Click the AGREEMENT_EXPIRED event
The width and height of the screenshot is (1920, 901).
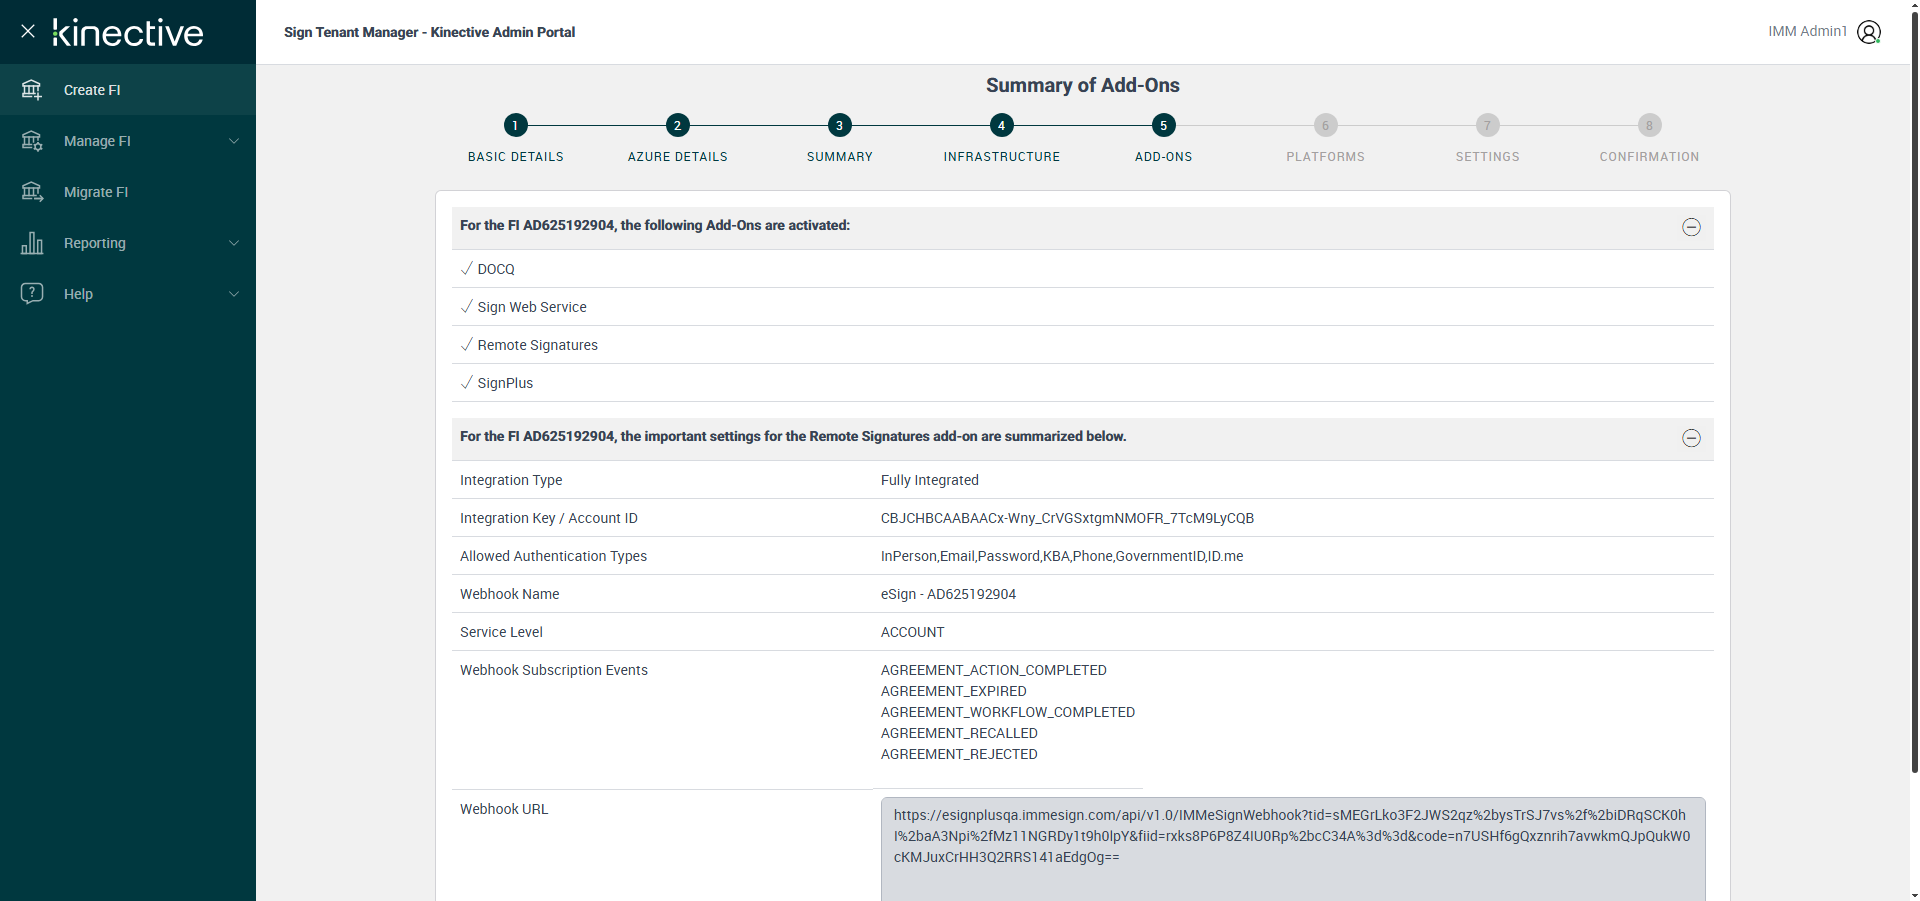point(954,691)
